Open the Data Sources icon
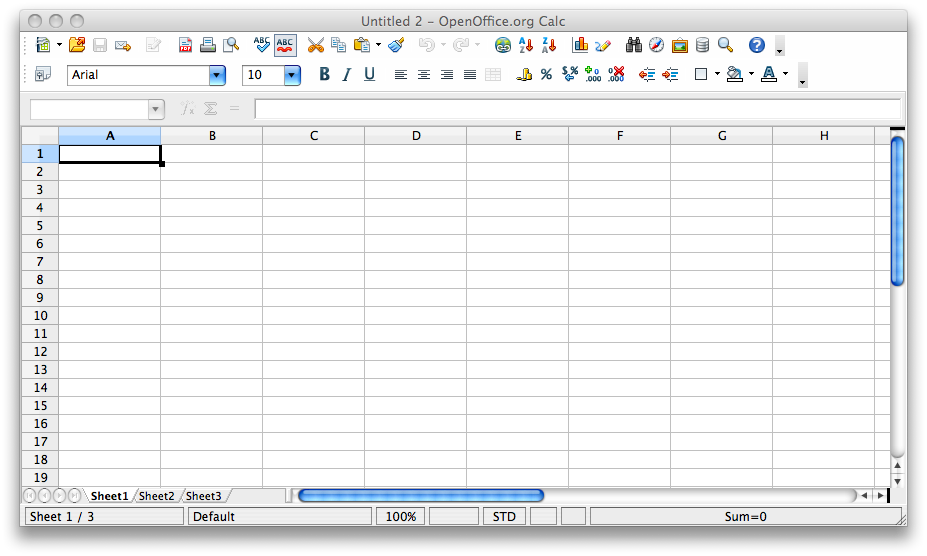The height and width of the screenshot is (556, 927). point(702,45)
